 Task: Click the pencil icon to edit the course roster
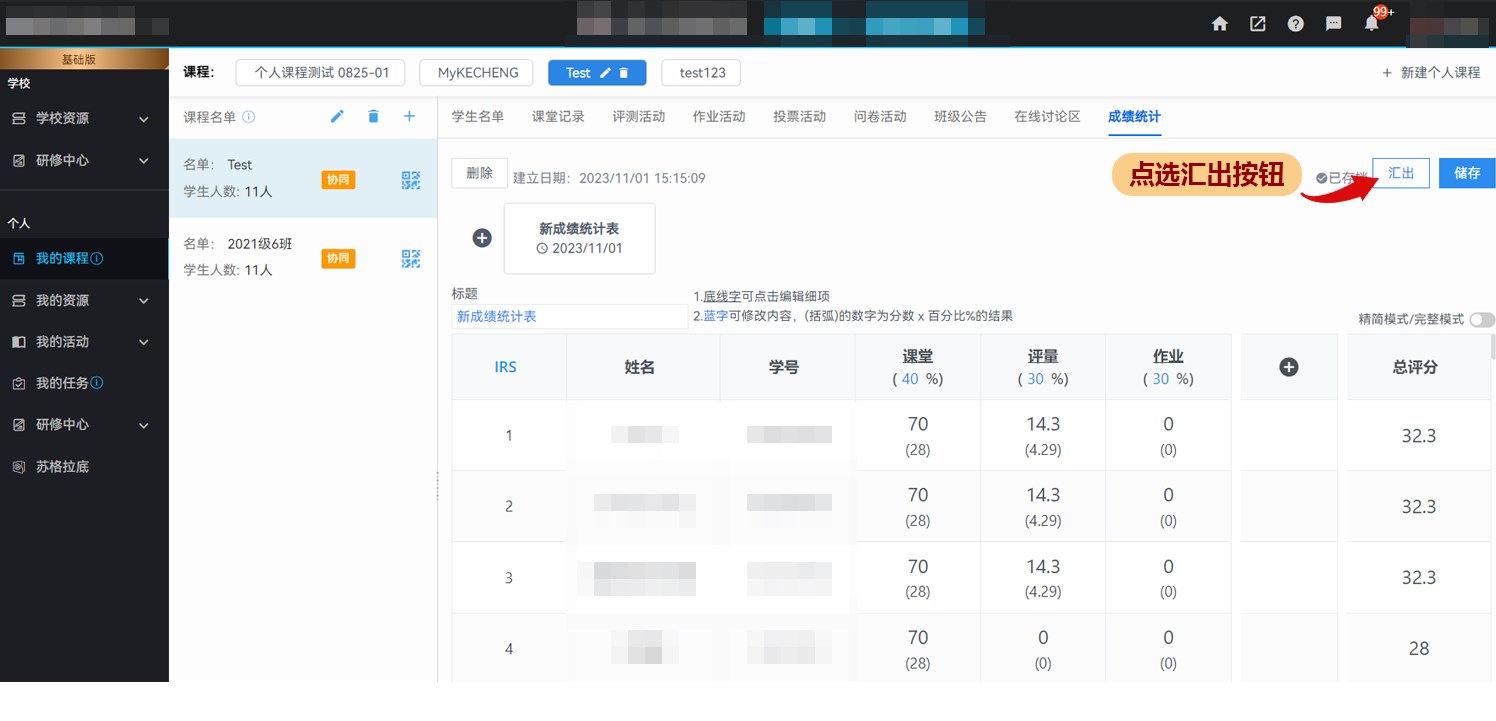(x=337, y=117)
